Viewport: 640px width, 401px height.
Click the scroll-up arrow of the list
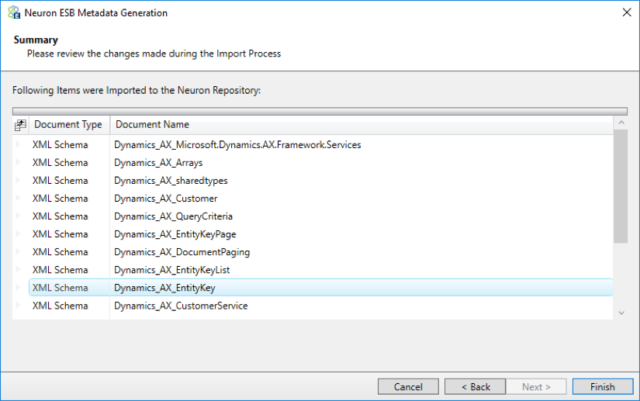tap(621, 123)
